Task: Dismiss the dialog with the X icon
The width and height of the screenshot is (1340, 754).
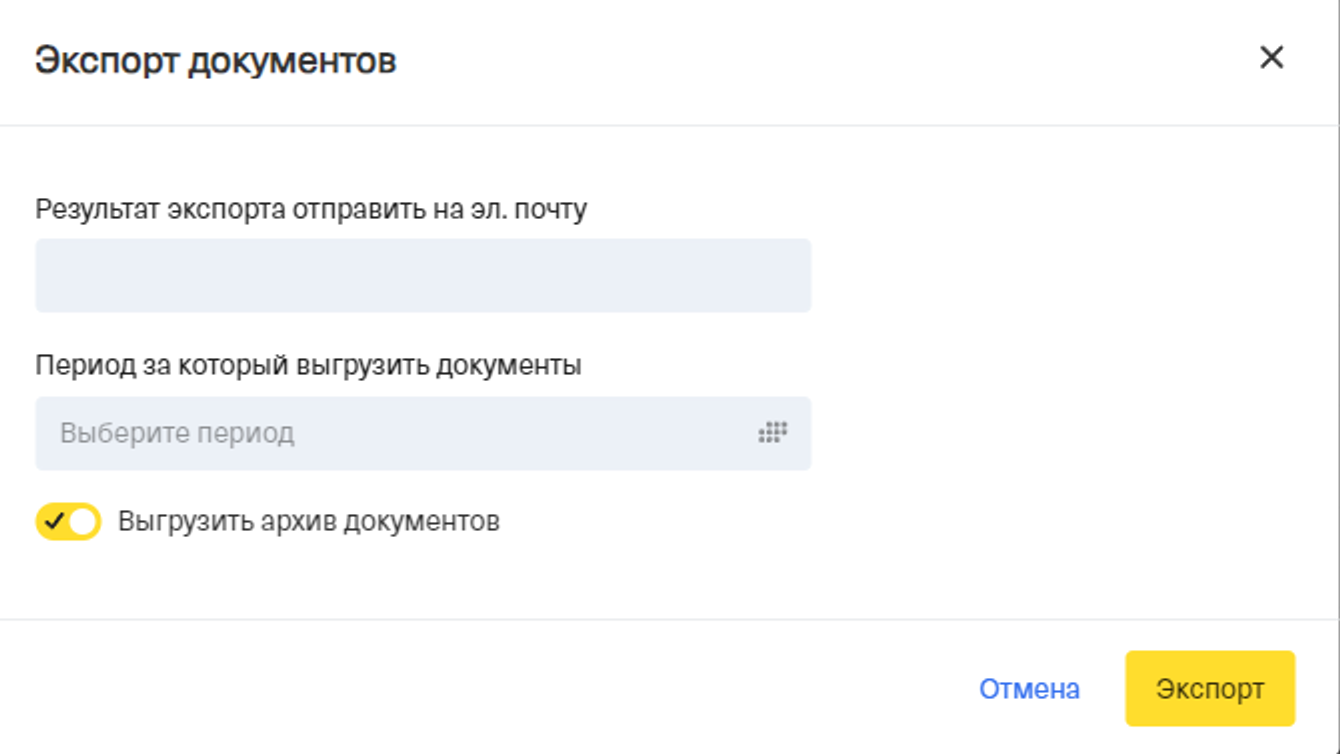Action: pos(1271,58)
